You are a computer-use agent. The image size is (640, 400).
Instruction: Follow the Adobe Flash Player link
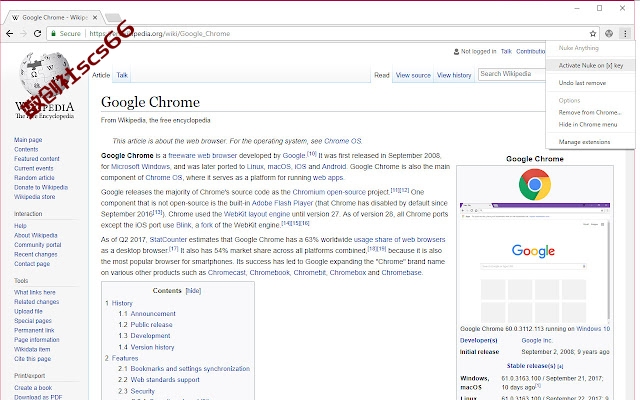(x=282, y=203)
